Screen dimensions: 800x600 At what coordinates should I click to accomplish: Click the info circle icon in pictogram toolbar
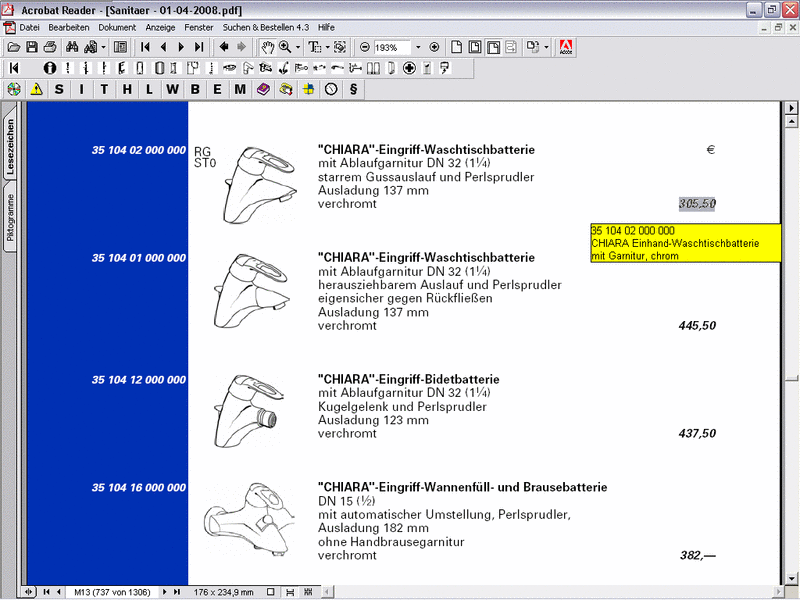(49, 68)
